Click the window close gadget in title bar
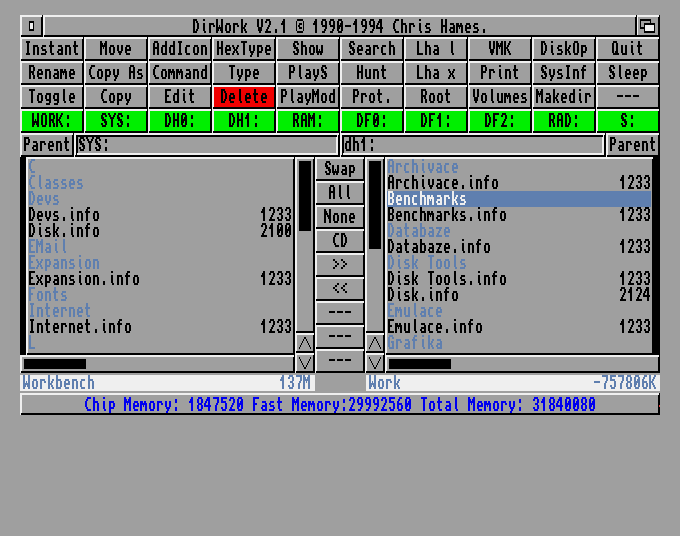Screen dimensions: 680x536 tap(32, 26)
